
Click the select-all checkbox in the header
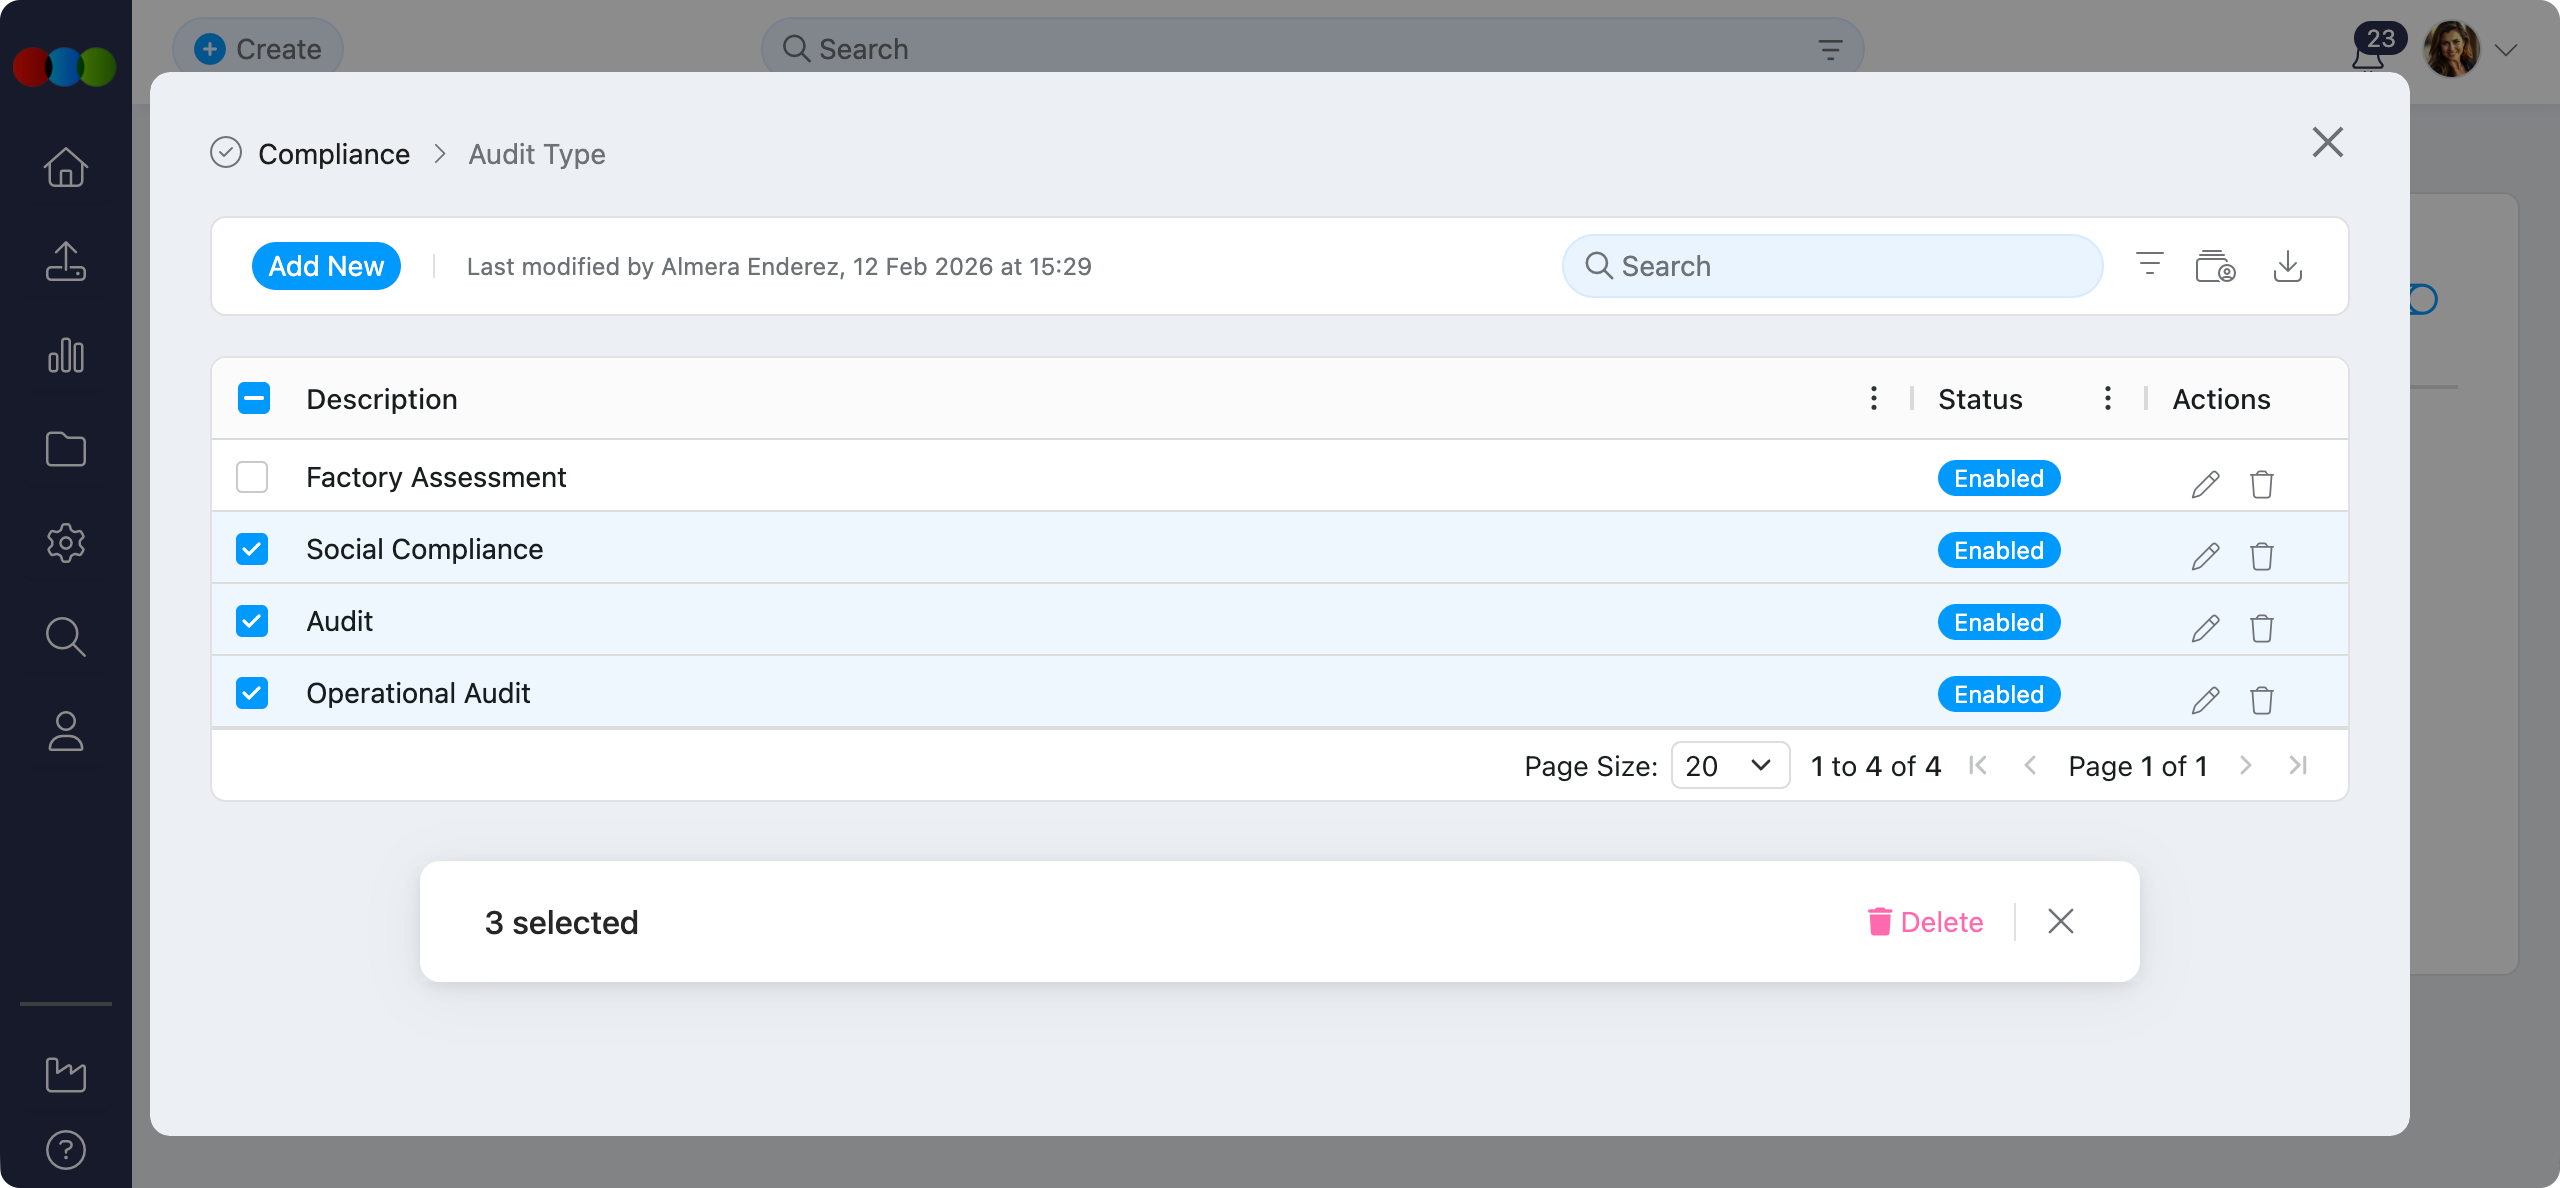tap(254, 398)
